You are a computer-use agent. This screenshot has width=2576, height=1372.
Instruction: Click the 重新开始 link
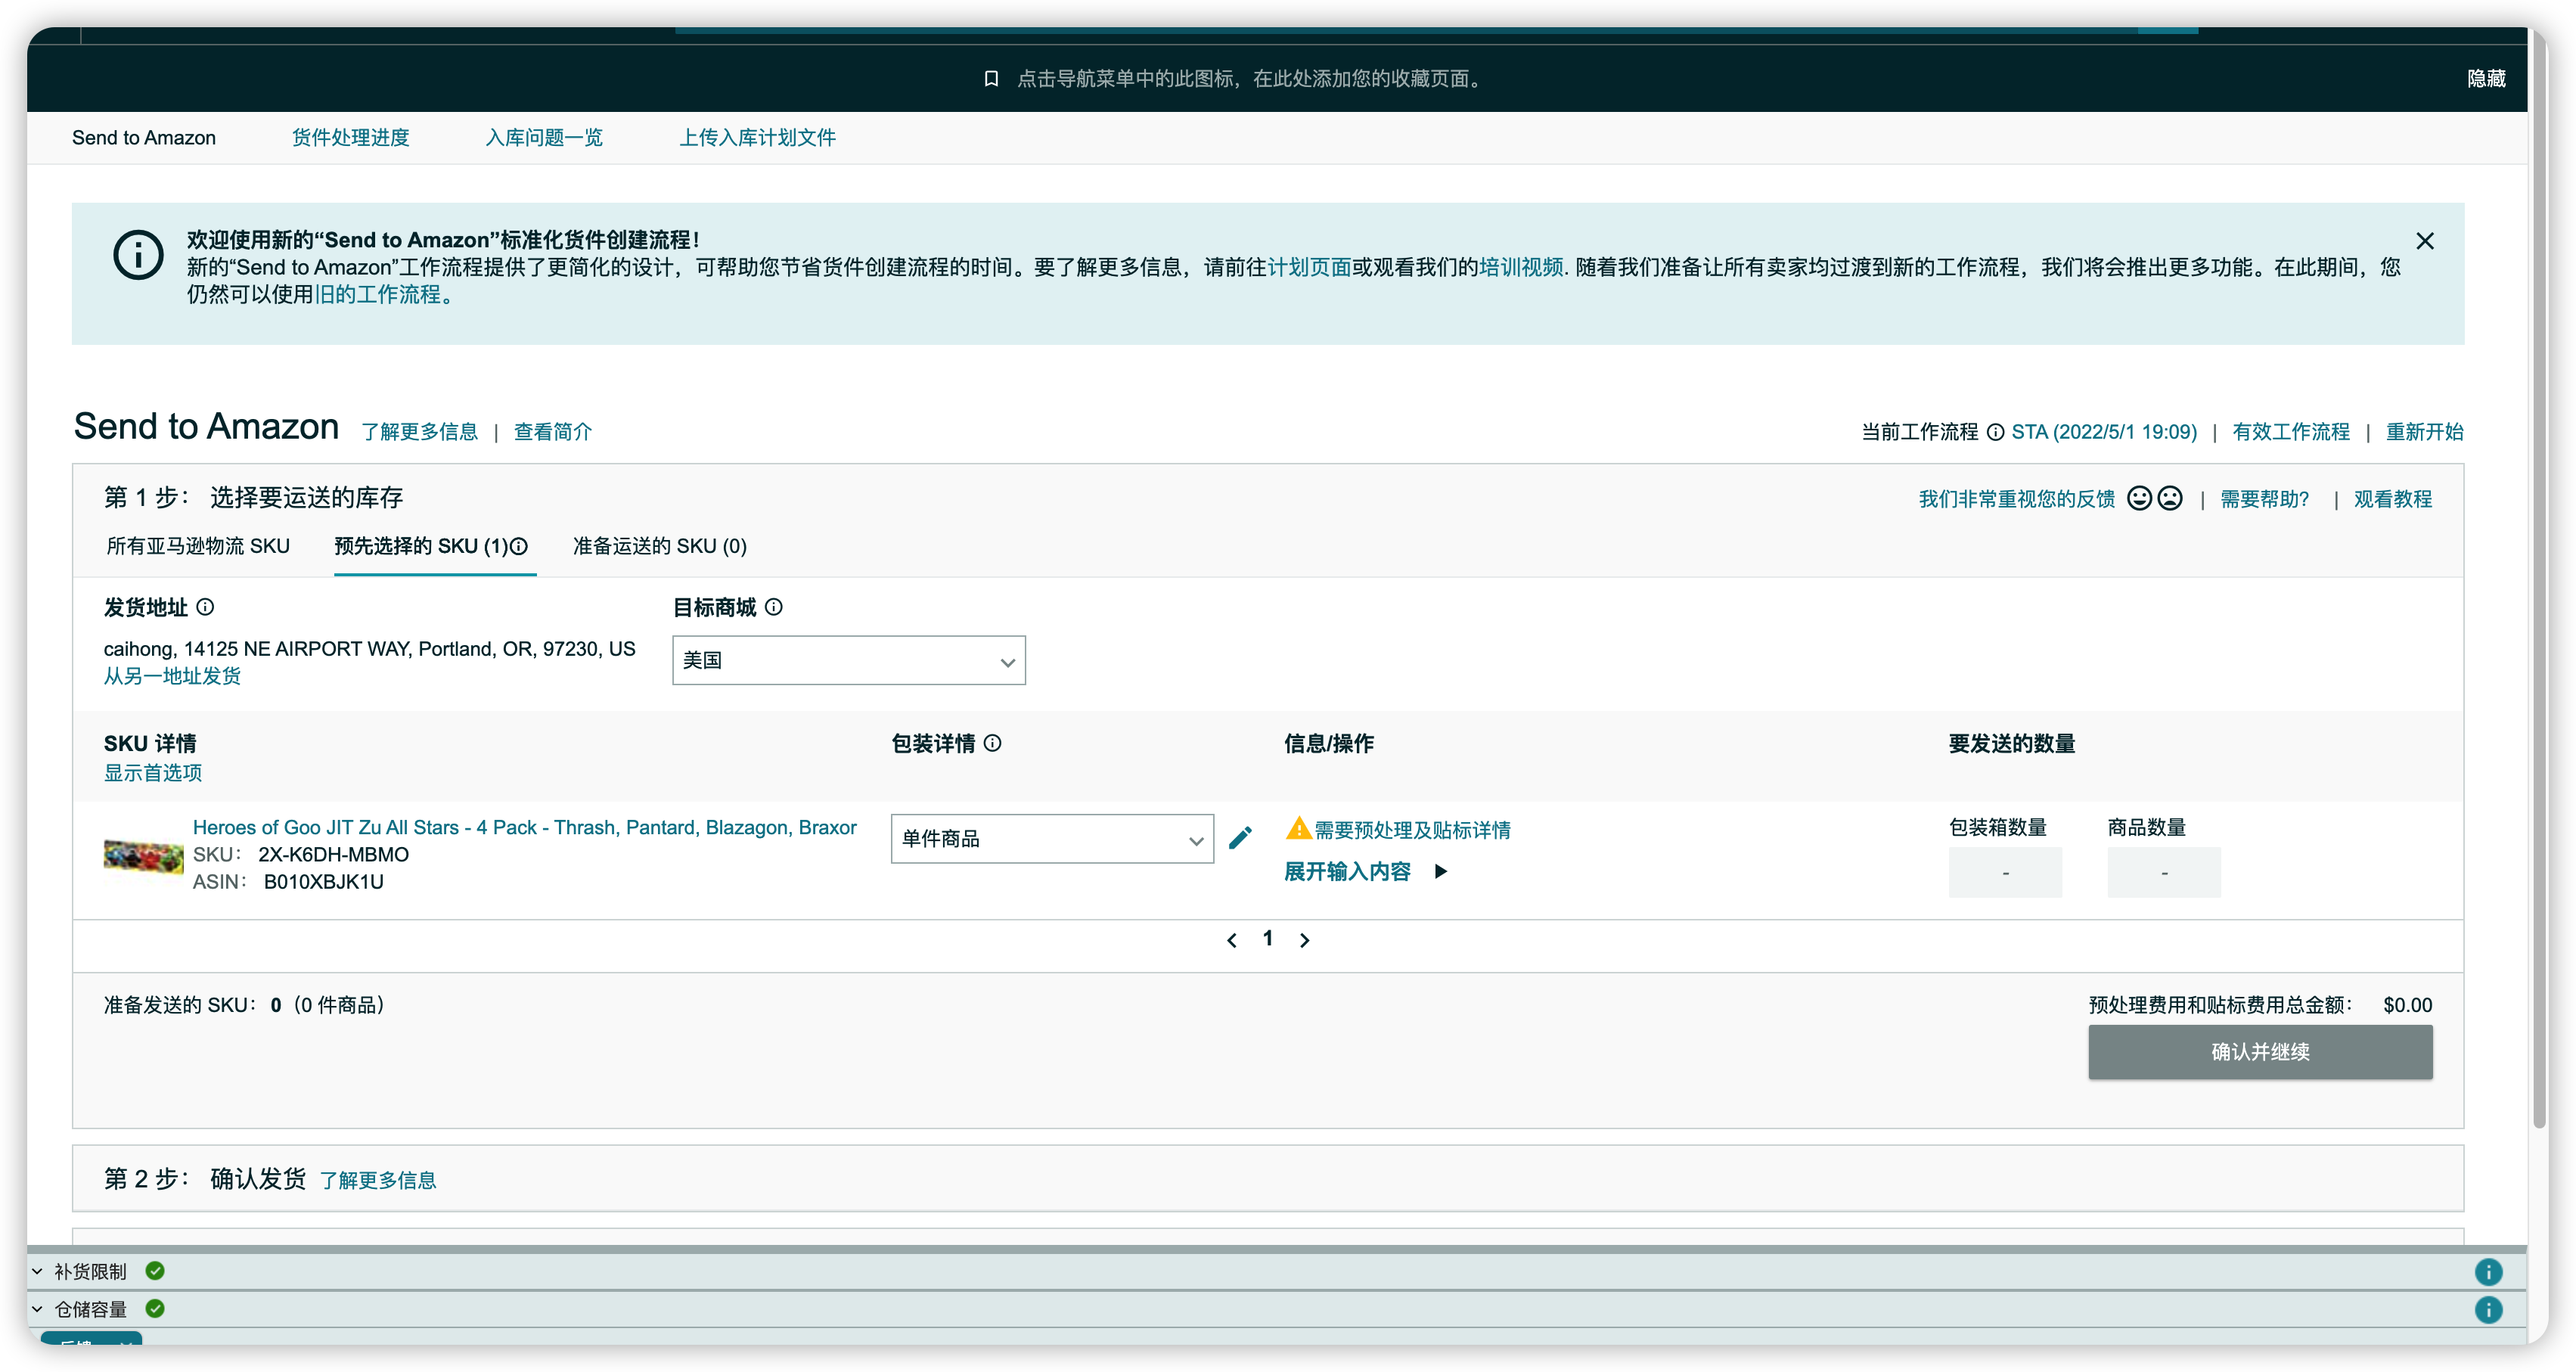coord(2425,432)
